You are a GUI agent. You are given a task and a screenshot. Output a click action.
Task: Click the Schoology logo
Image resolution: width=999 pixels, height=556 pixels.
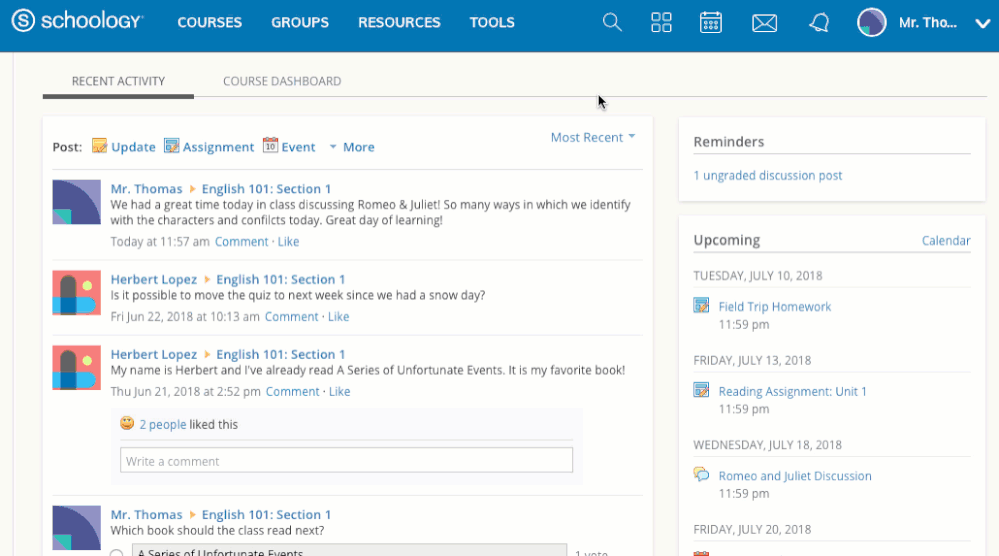77,22
